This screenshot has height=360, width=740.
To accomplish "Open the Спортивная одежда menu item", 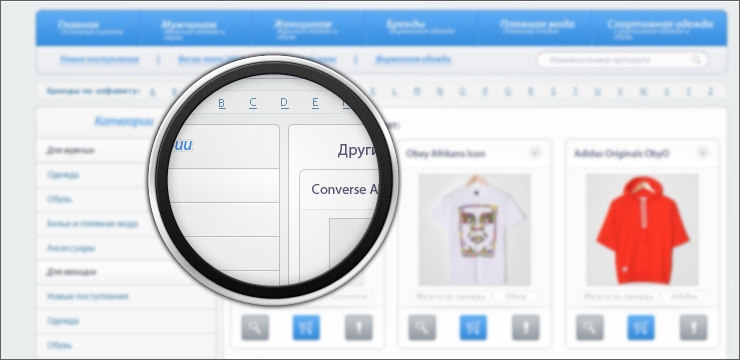I will point(660,24).
